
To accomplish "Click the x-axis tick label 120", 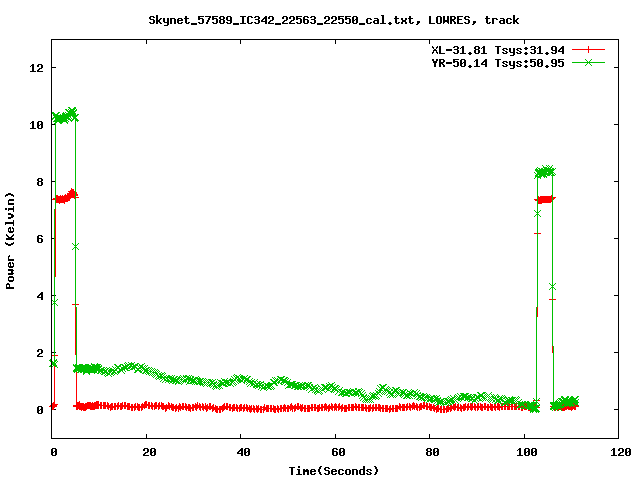I will (621, 452).
